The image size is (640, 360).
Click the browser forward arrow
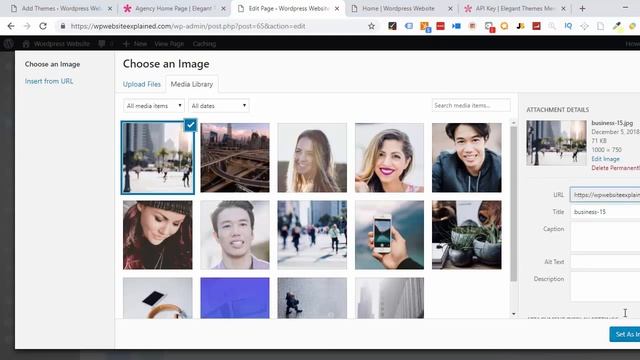pos(27,26)
